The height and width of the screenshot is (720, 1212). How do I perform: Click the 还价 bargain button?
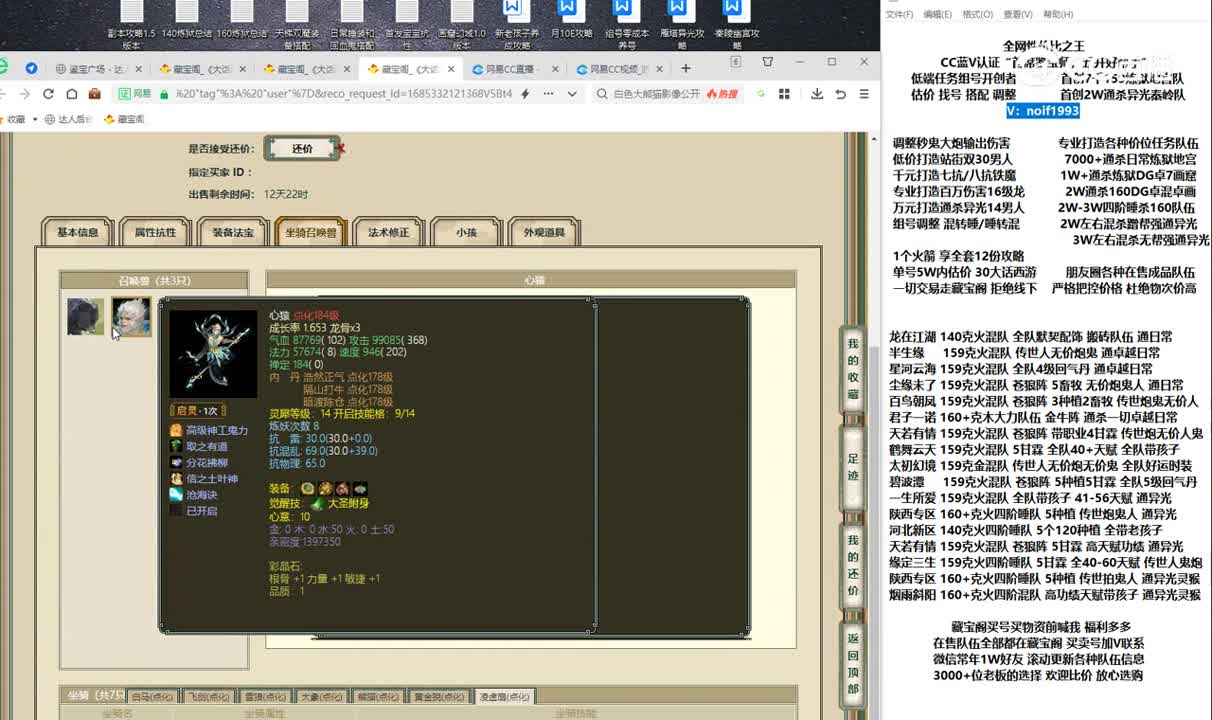pos(302,149)
